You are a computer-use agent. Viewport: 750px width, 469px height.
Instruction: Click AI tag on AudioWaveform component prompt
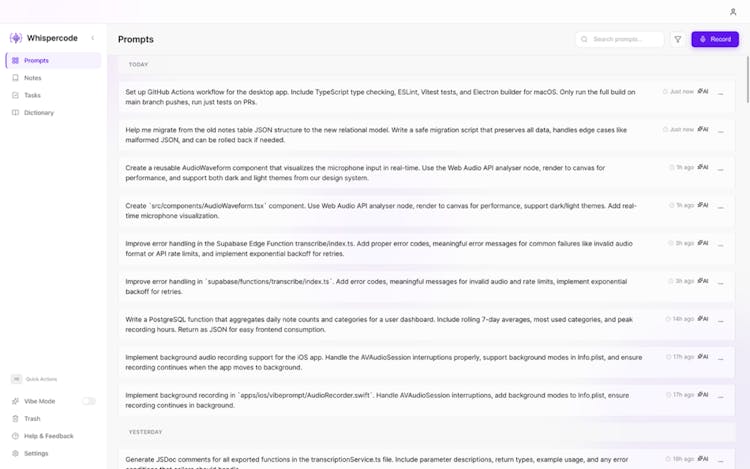(x=703, y=167)
